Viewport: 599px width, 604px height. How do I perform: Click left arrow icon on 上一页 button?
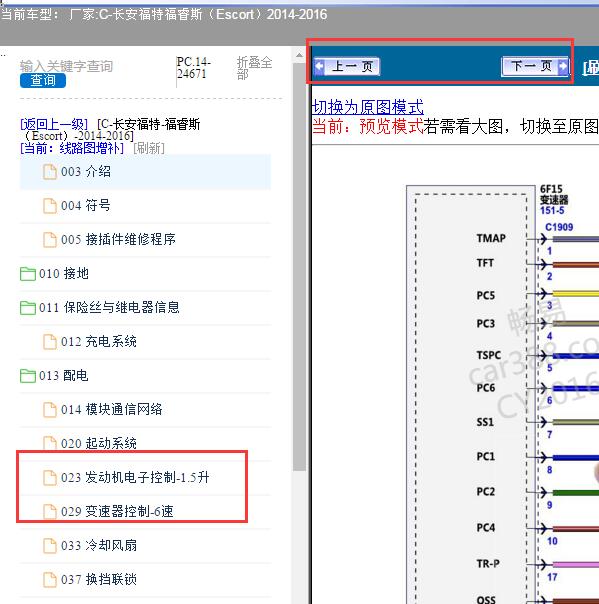319,66
